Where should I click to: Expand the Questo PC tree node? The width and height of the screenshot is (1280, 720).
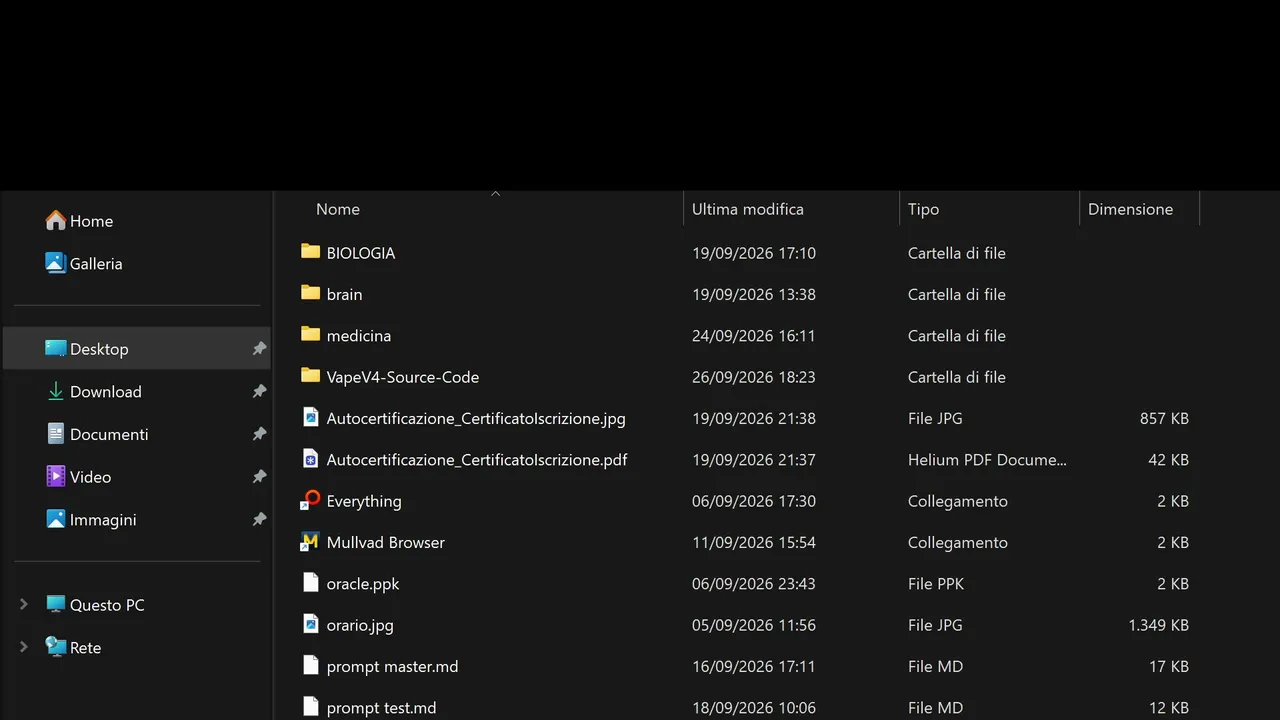click(x=24, y=604)
